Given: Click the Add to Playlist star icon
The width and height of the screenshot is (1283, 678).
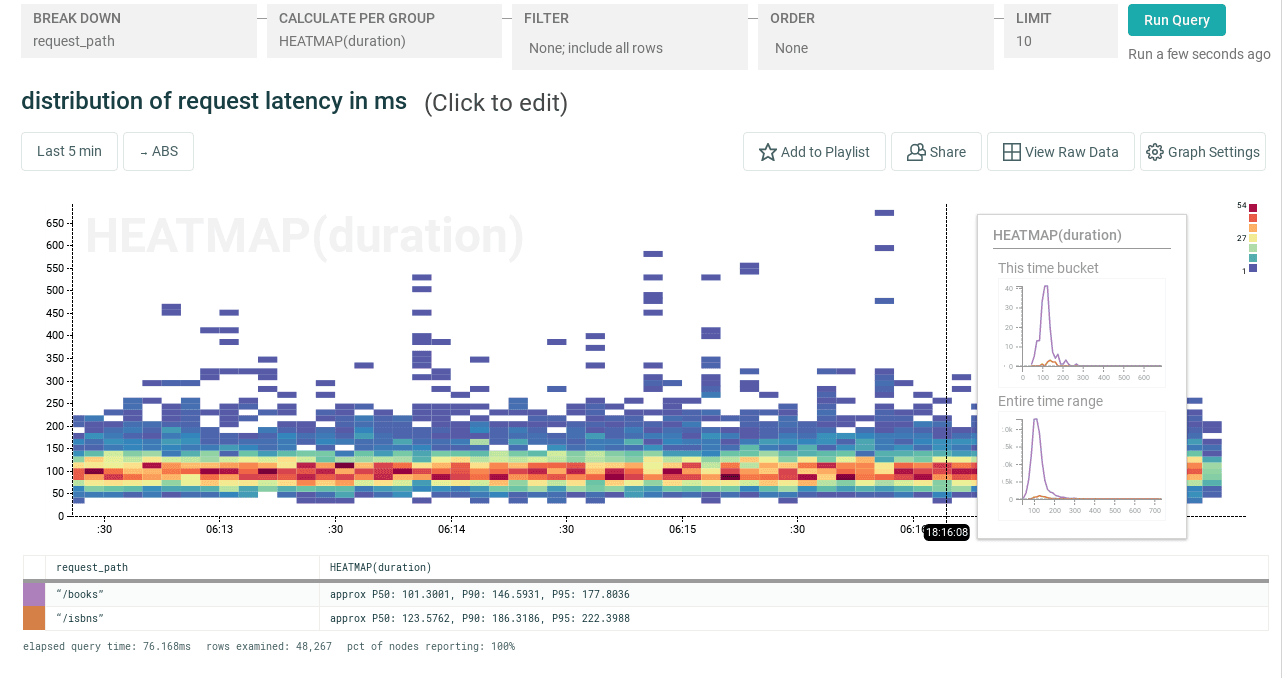Looking at the screenshot, I should pos(767,151).
